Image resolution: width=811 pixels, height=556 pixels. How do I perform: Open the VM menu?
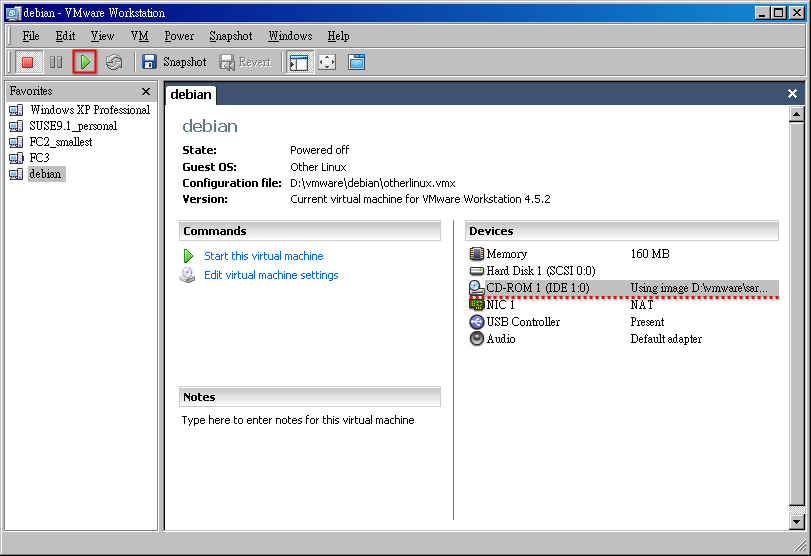tap(139, 36)
